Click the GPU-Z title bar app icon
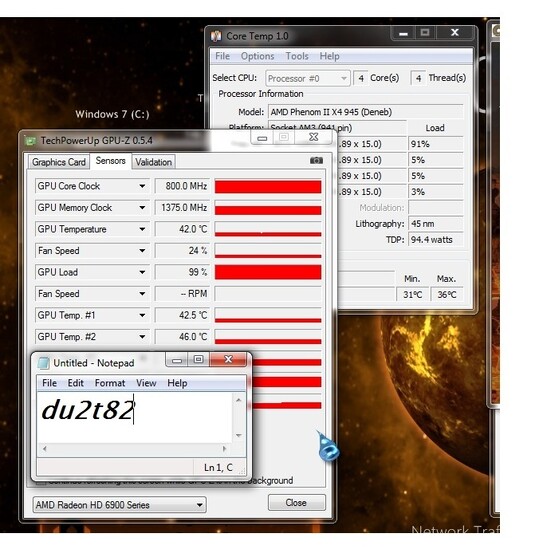Image resolution: width=547 pixels, height=547 pixels. click(31, 141)
